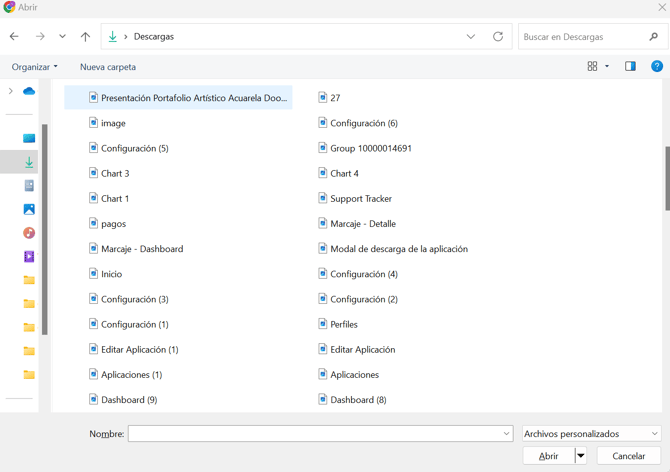Click the file list vertical scrollbar
The image size is (670, 472).
click(x=666, y=180)
